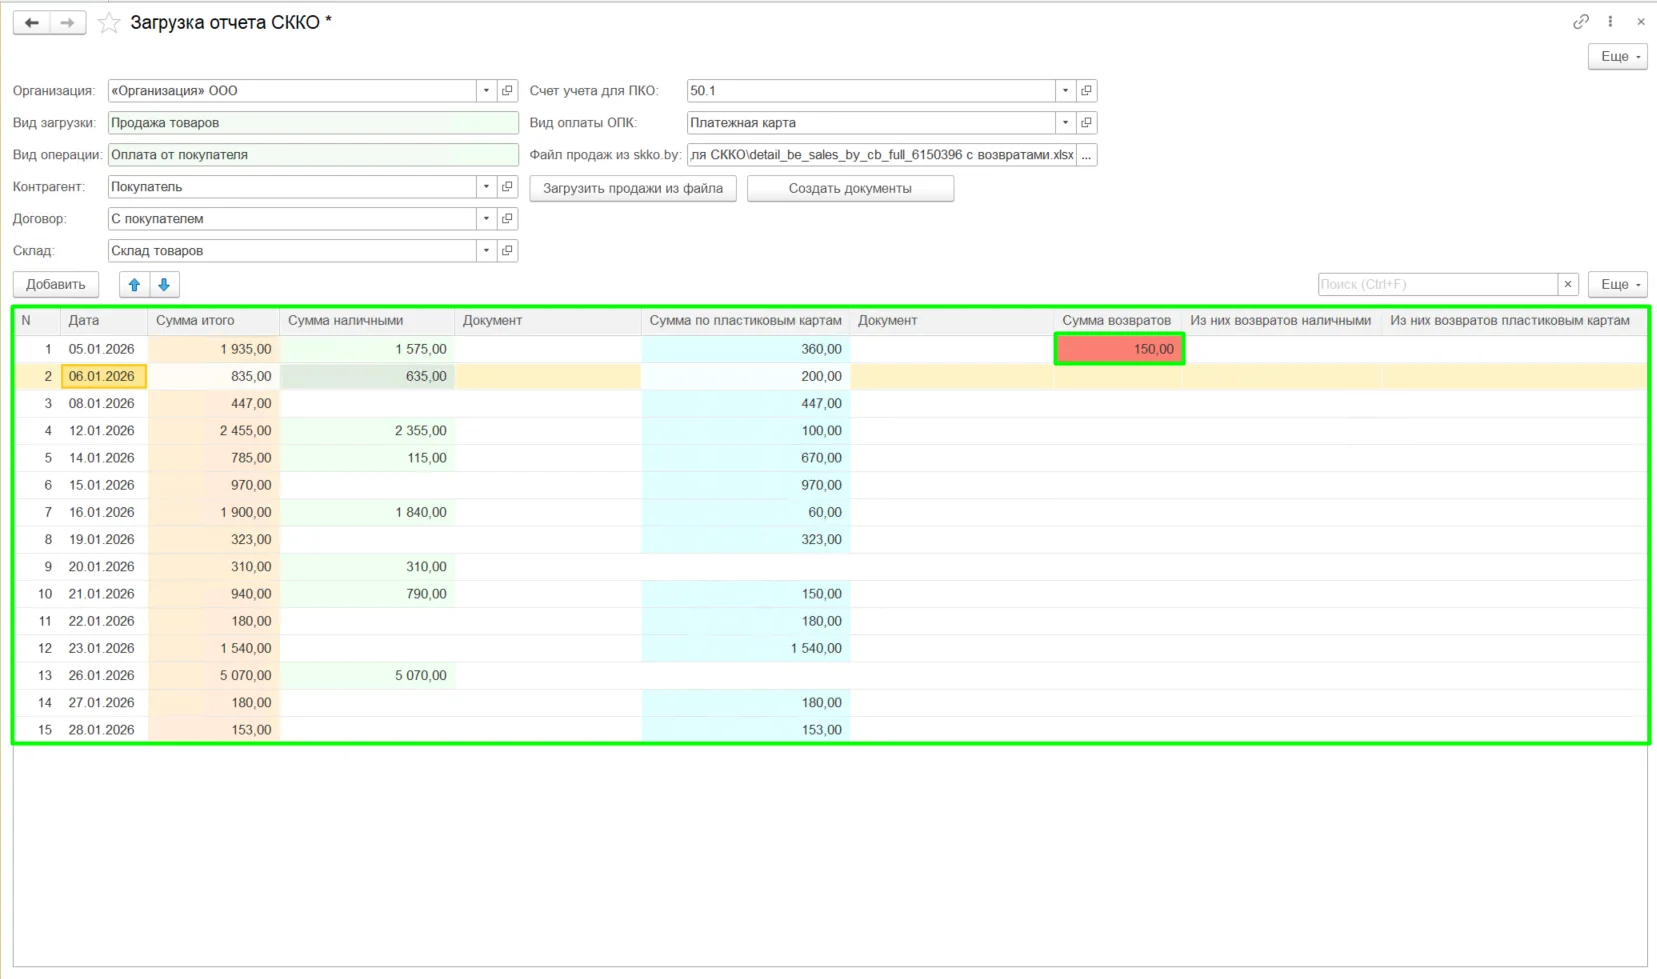Expand the Контрагент dropdown list
Image resolution: width=1657 pixels, height=979 pixels.
click(x=487, y=187)
